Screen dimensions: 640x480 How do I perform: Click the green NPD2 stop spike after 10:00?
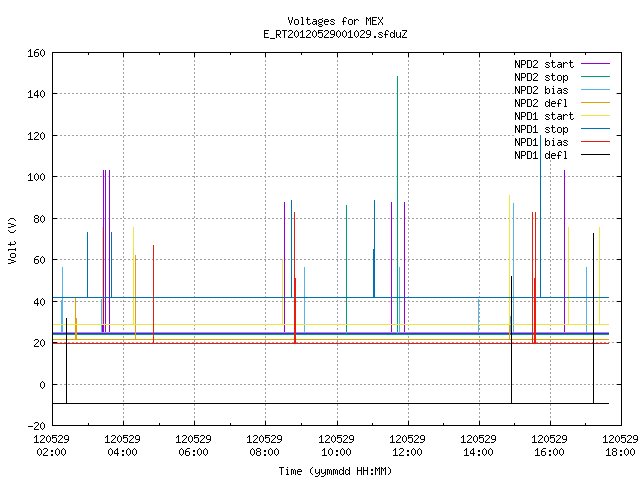point(347,269)
